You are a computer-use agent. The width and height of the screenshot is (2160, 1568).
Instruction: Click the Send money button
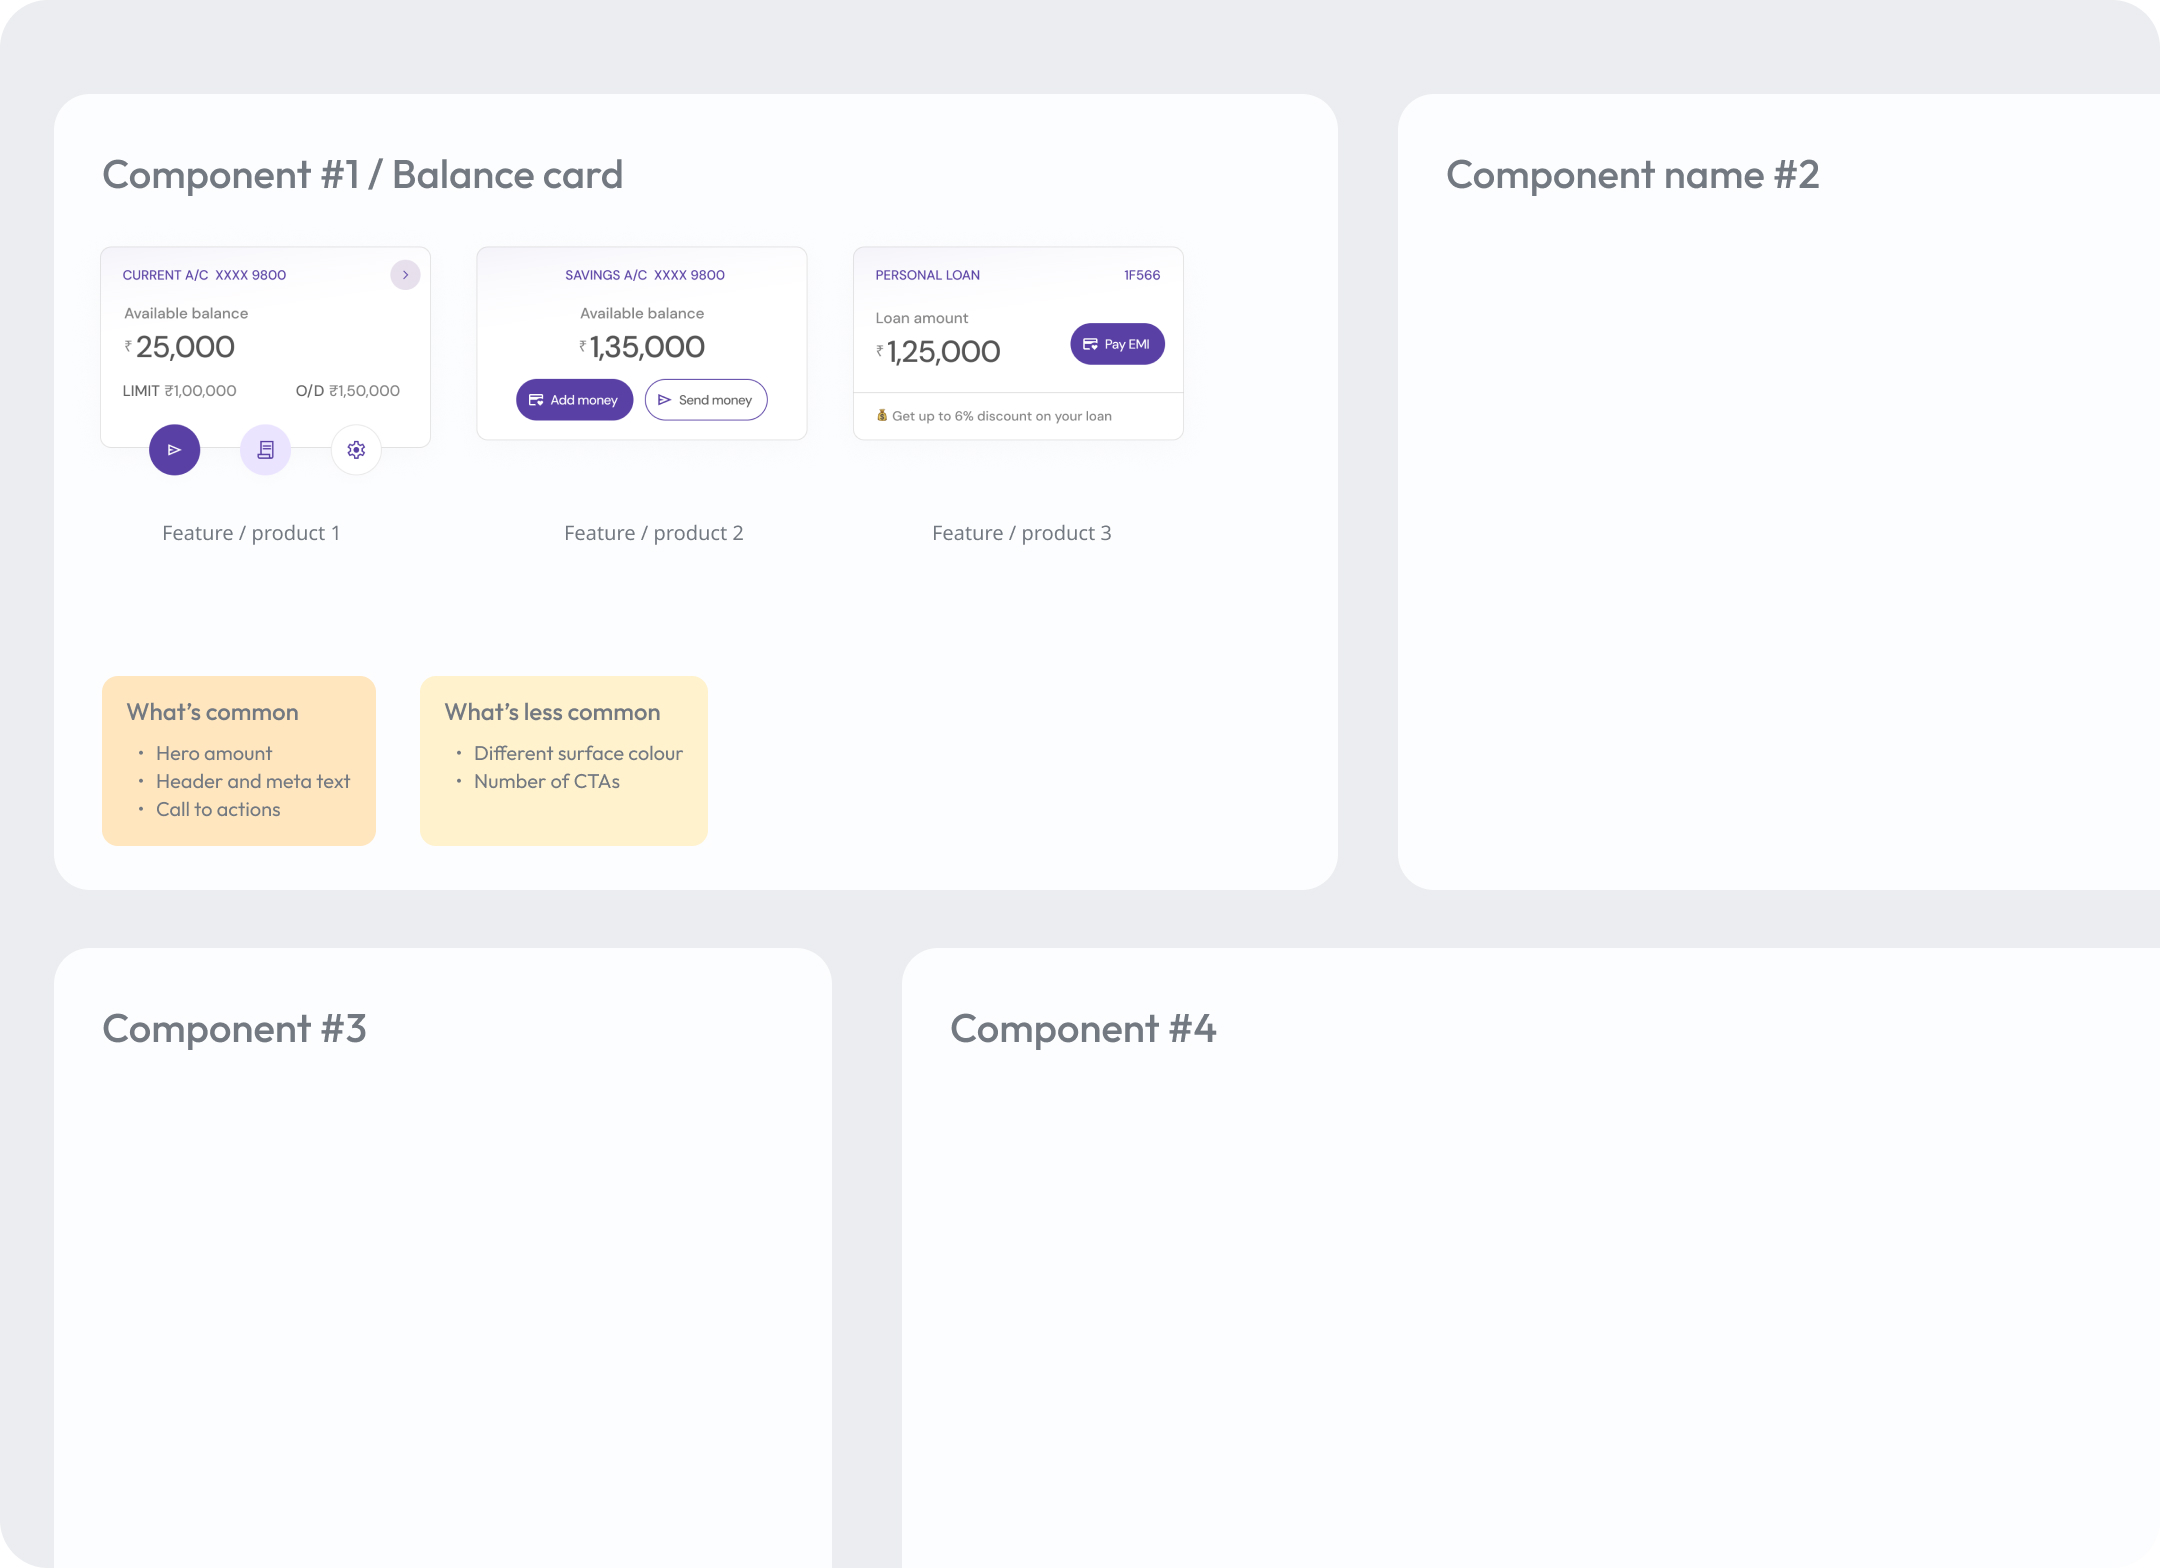[706, 400]
